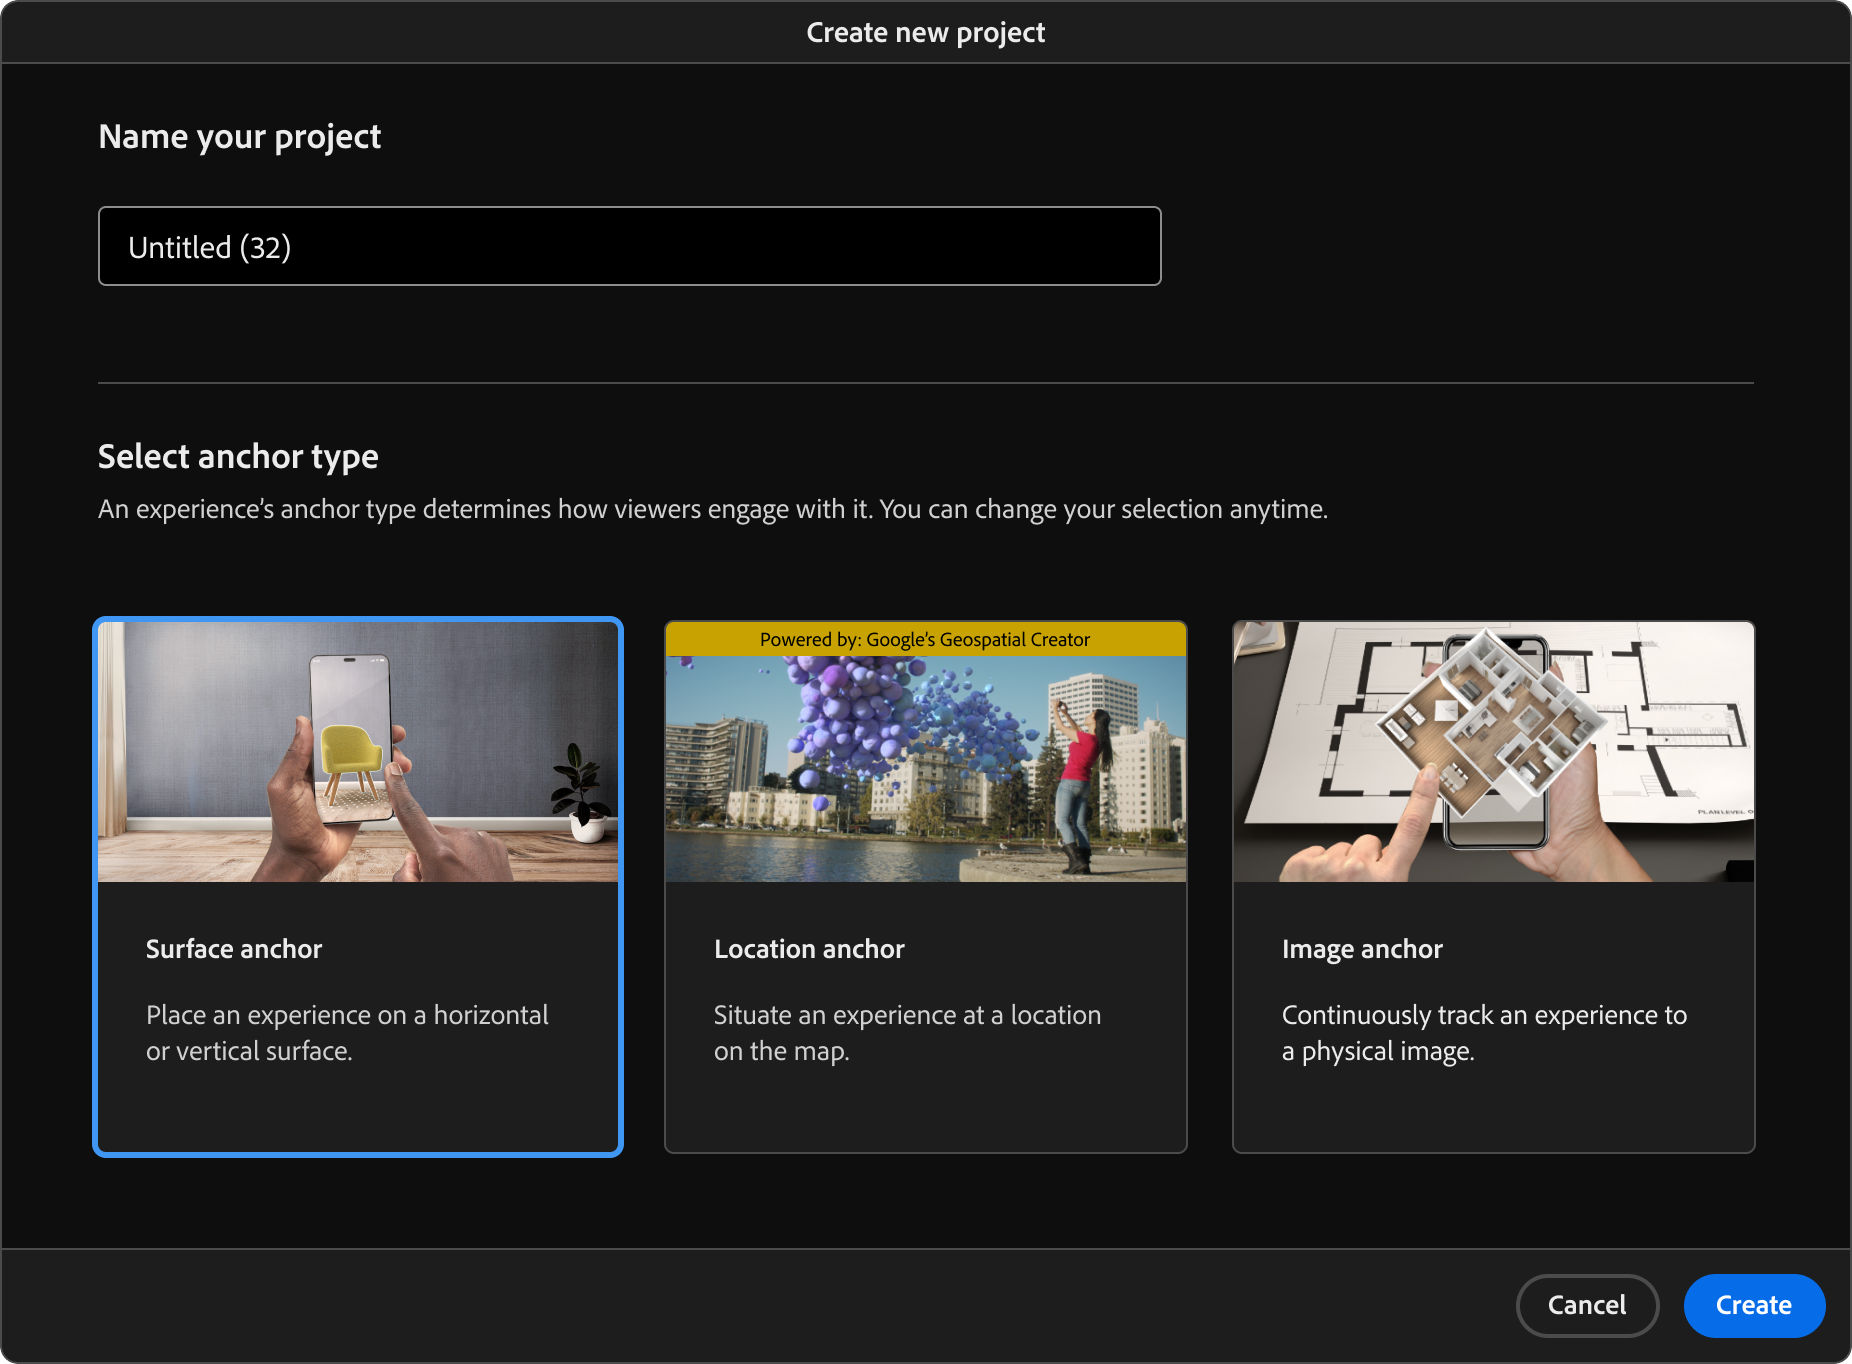Viewport: 1852px width, 1364px height.
Task: Select the Surface anchor card
Action: (358, 887)
